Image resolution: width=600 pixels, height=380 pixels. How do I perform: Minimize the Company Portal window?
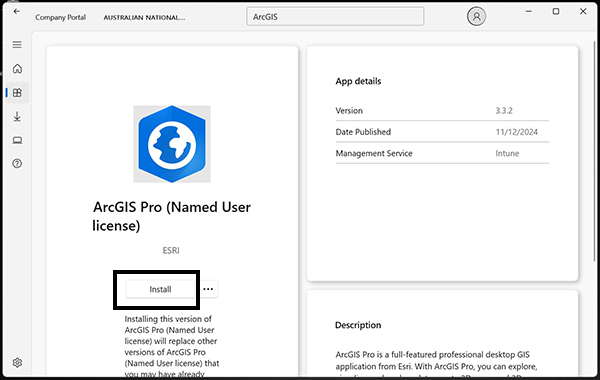529,11
